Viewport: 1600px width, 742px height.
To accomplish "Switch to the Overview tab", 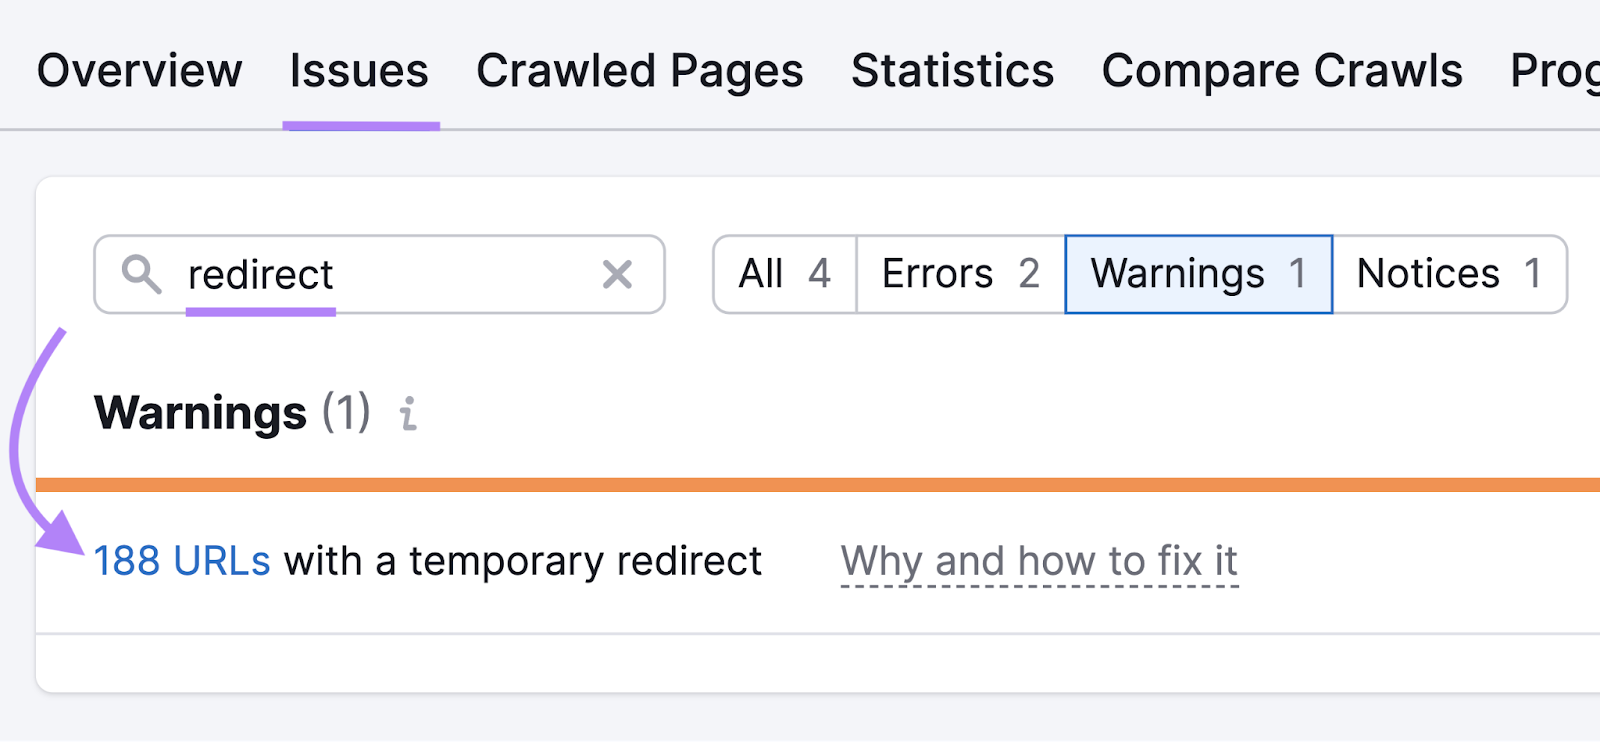I will [x=139, y=70].
